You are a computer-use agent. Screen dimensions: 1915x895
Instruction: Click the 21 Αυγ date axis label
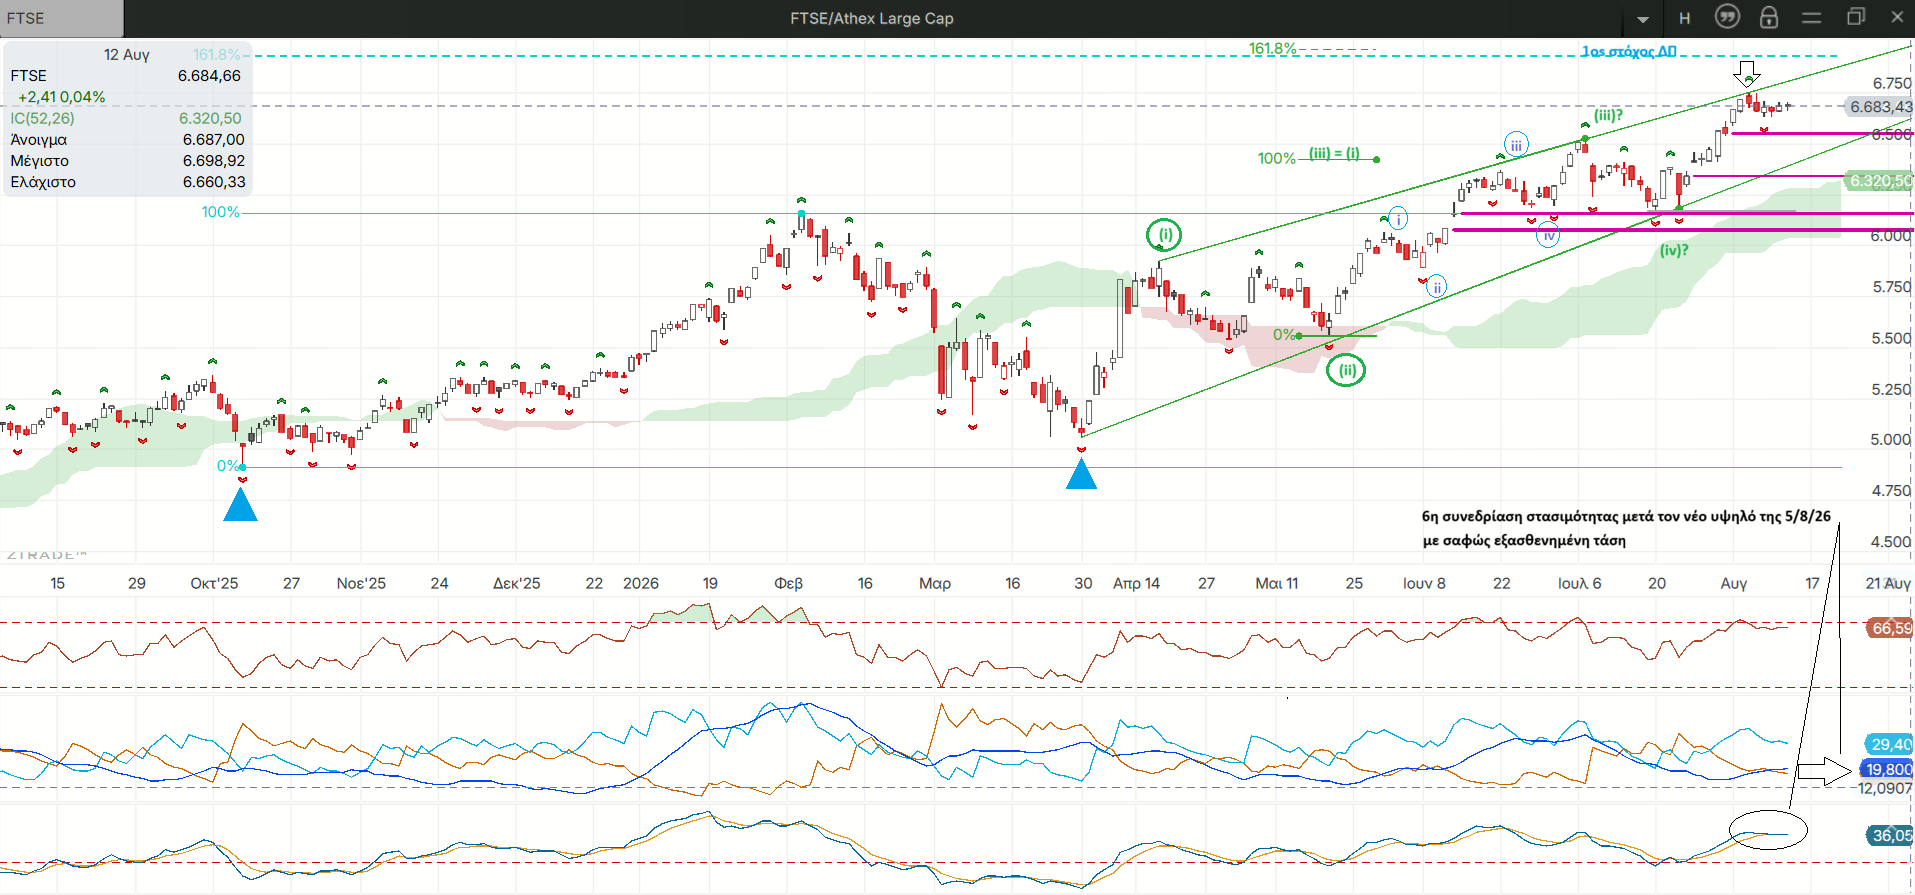(1888, 583)
